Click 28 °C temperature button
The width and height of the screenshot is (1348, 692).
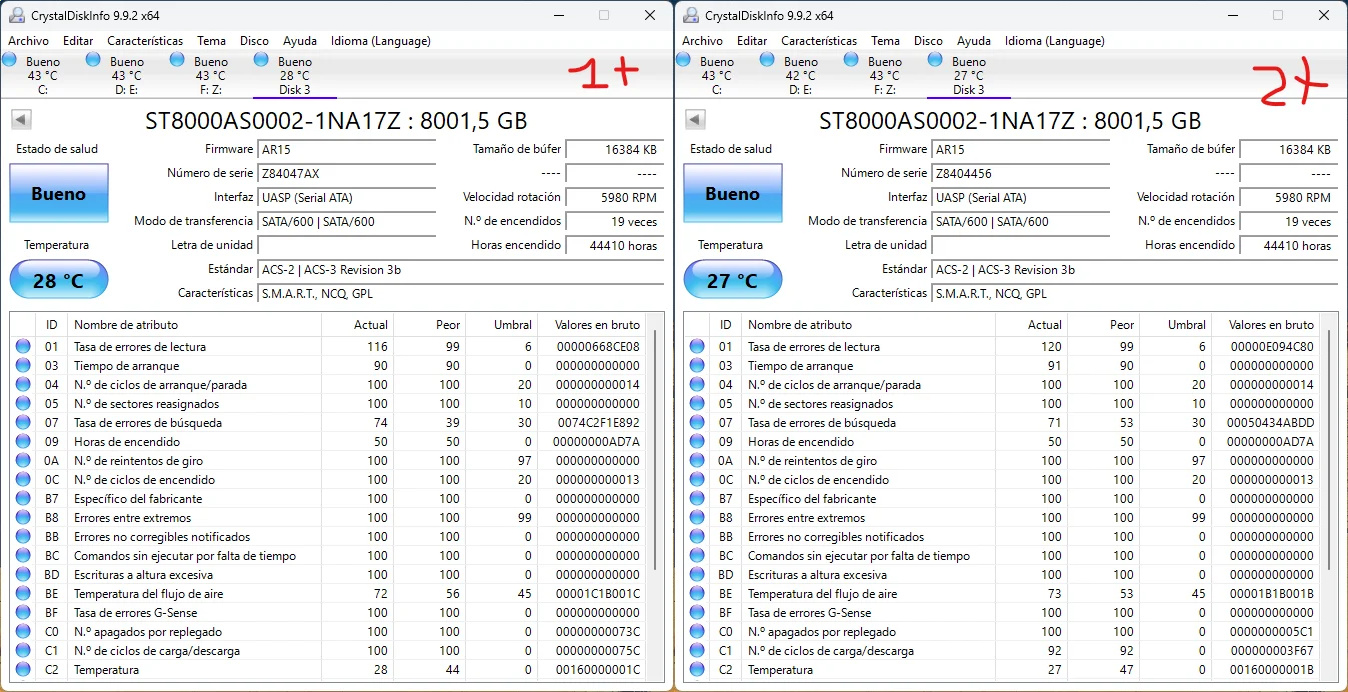point(58,280)
